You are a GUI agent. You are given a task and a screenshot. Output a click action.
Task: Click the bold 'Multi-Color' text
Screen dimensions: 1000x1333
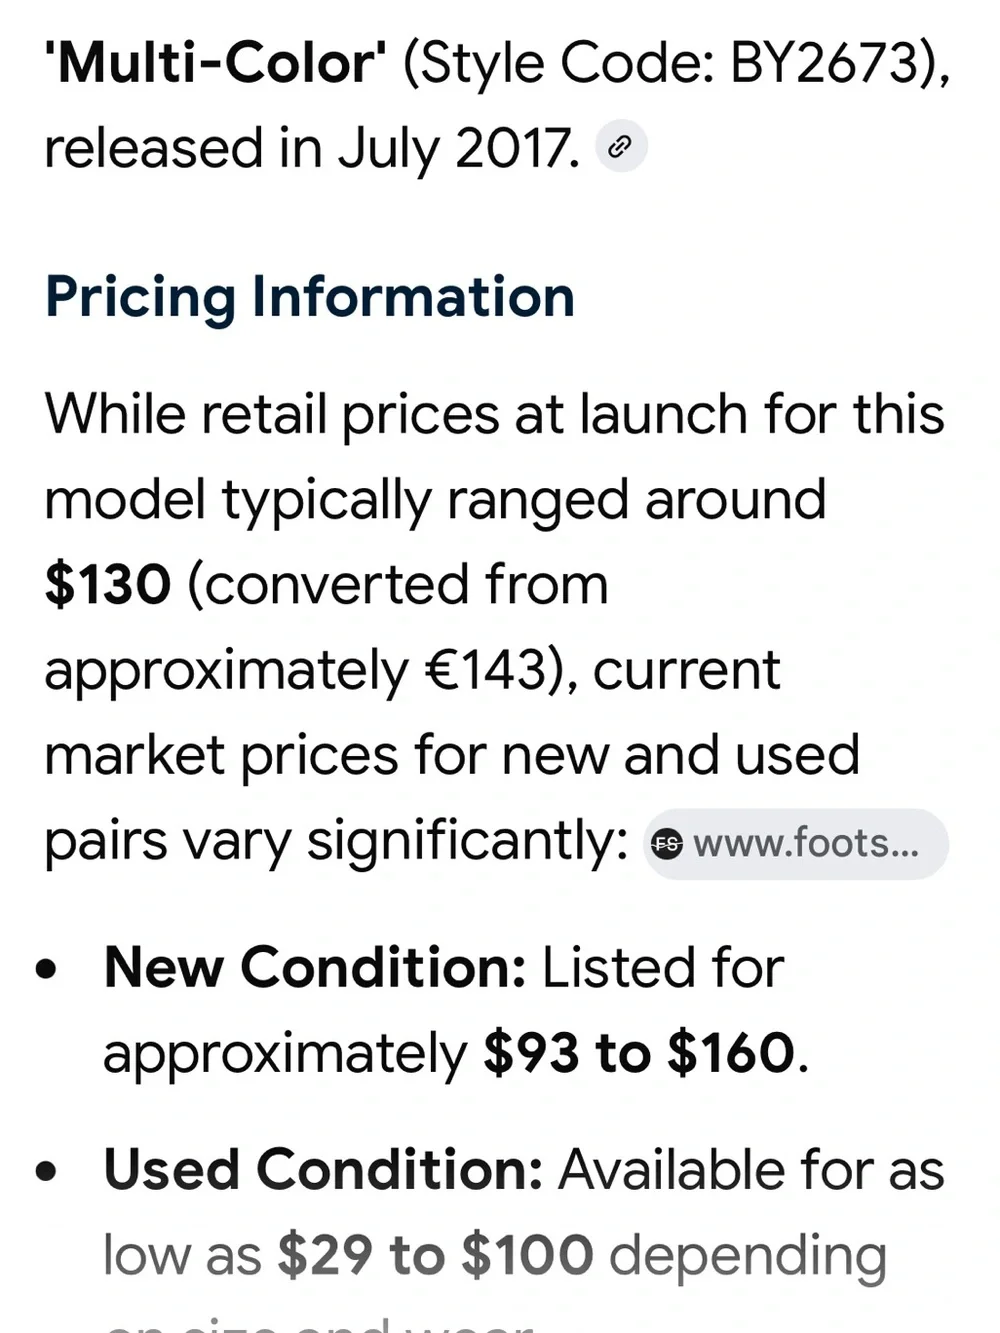215,63
